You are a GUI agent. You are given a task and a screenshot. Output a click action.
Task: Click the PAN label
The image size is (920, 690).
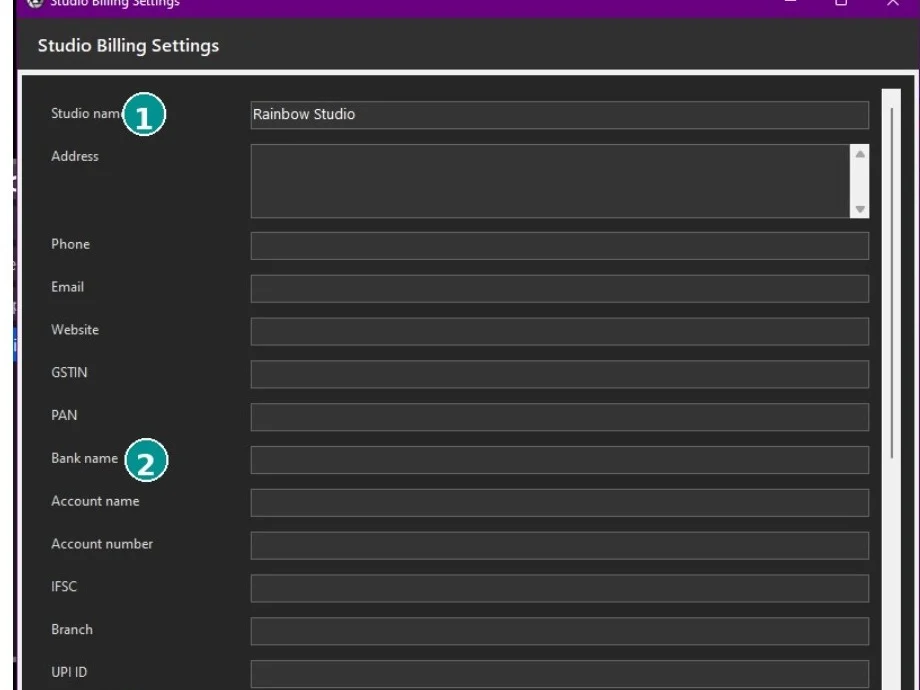64,415
